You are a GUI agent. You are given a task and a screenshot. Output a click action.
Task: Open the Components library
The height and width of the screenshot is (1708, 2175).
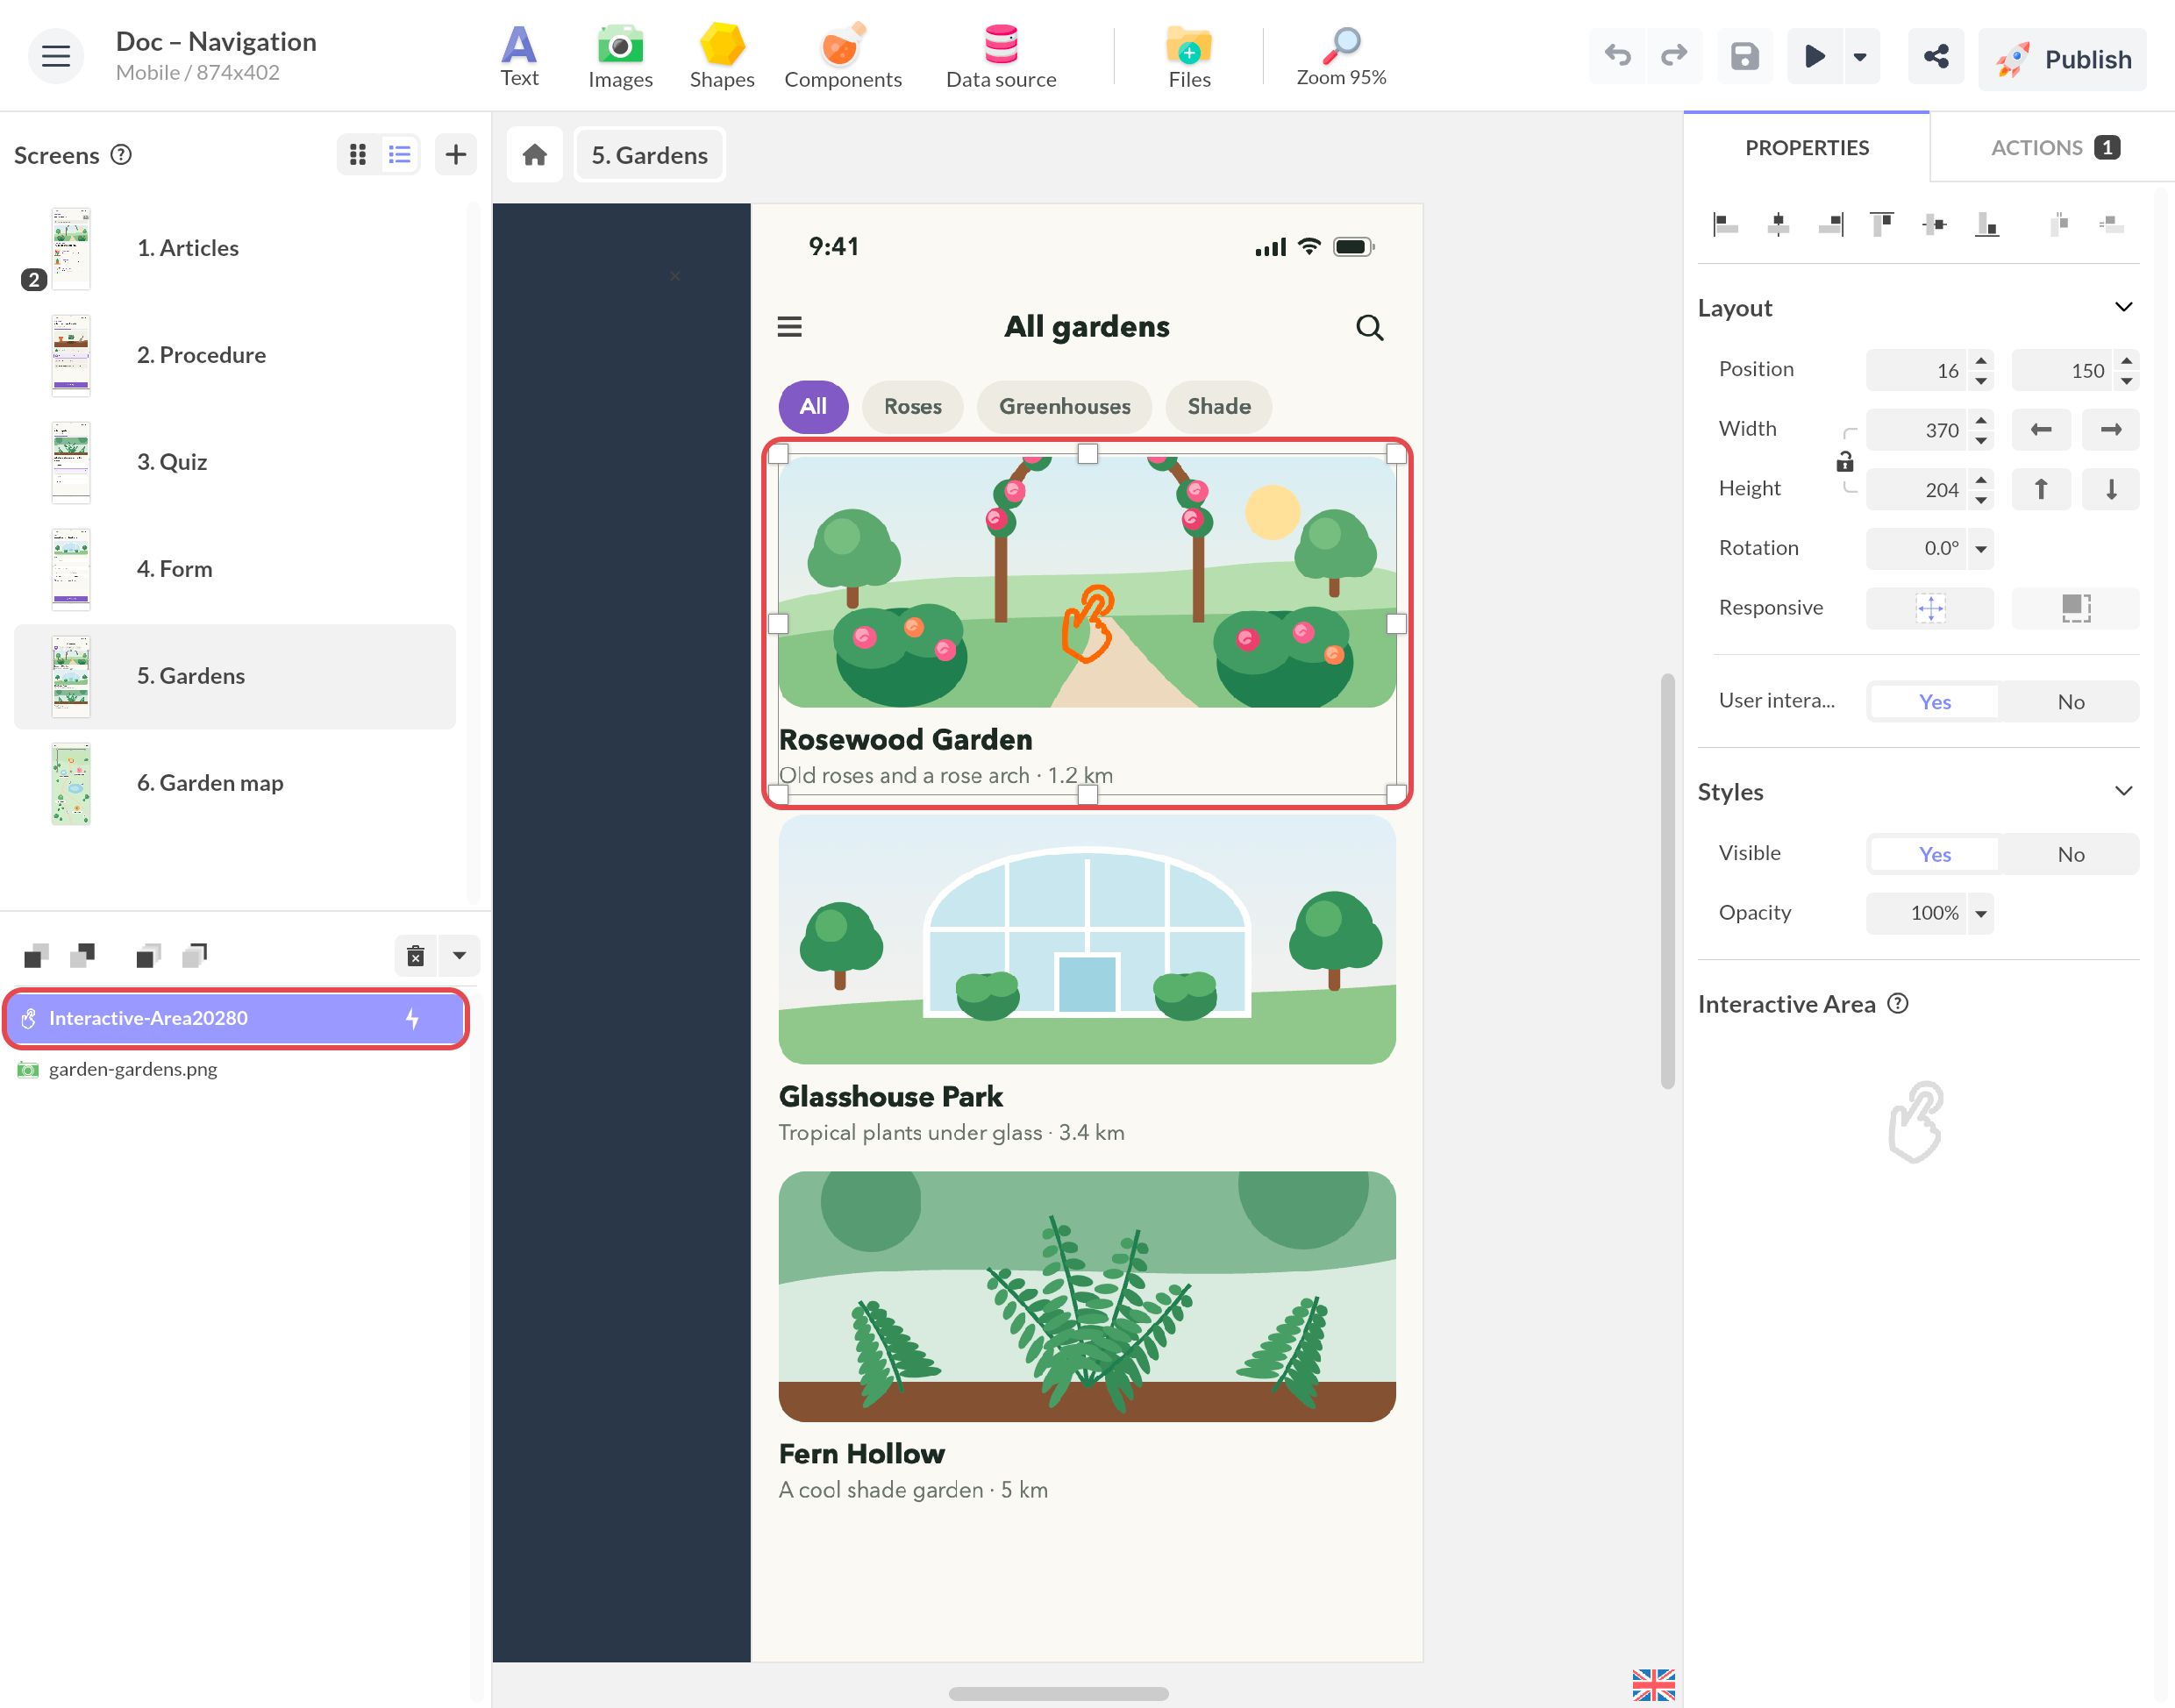842,57
